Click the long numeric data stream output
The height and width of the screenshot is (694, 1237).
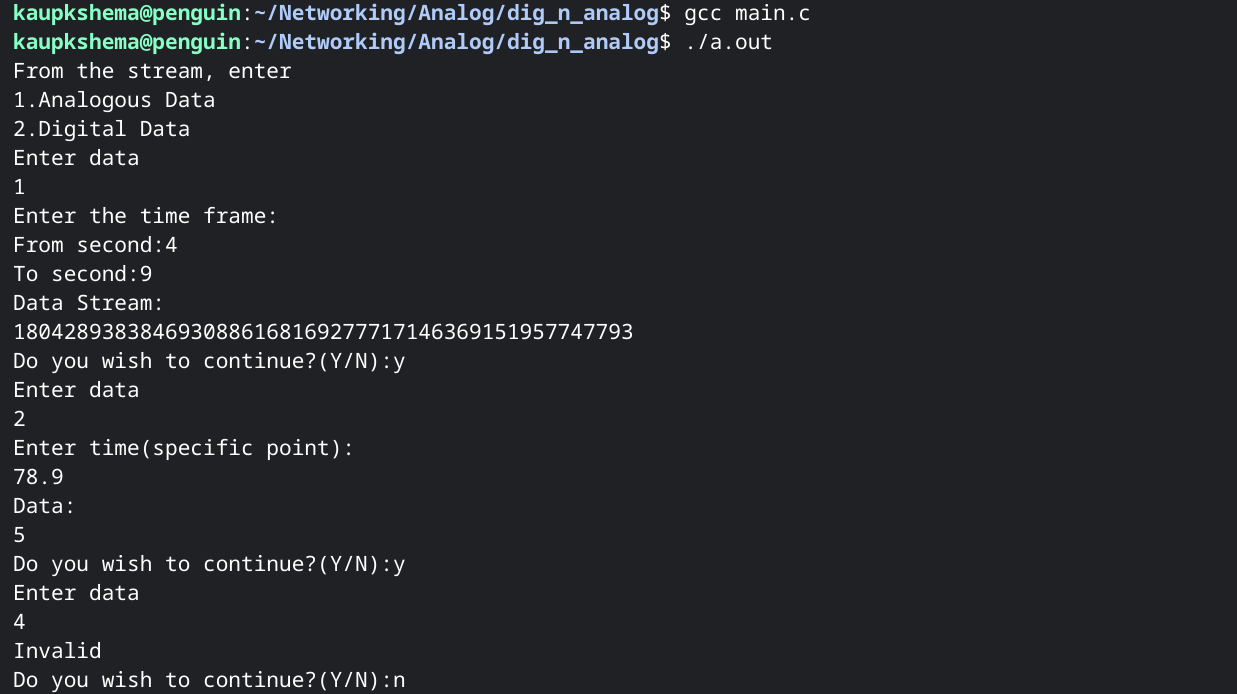click(x=323, y=332)
